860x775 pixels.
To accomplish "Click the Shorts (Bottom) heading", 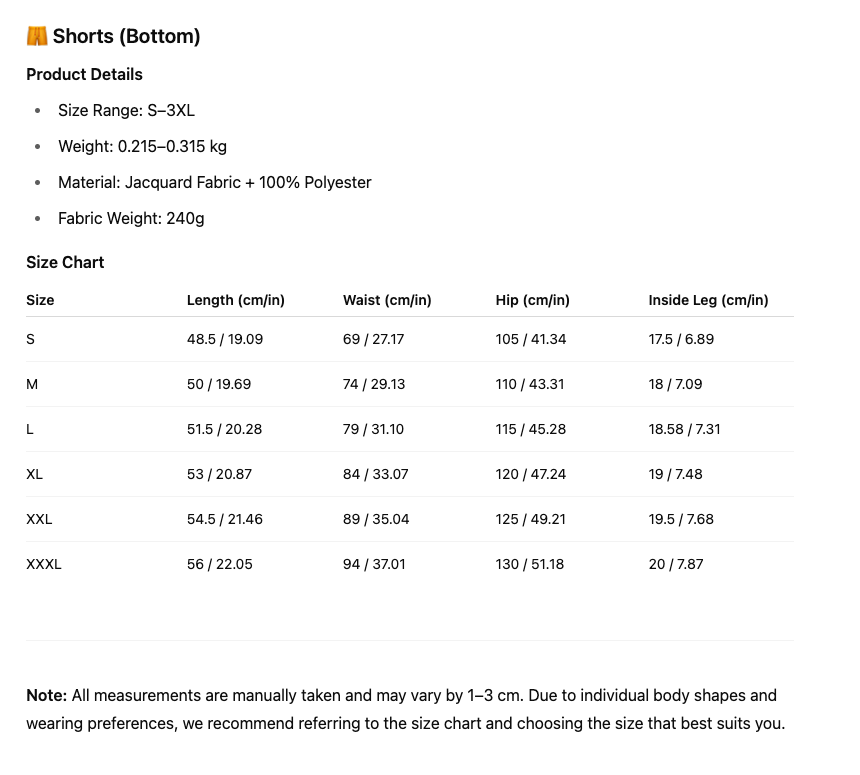I will click(x=126, y=37).
